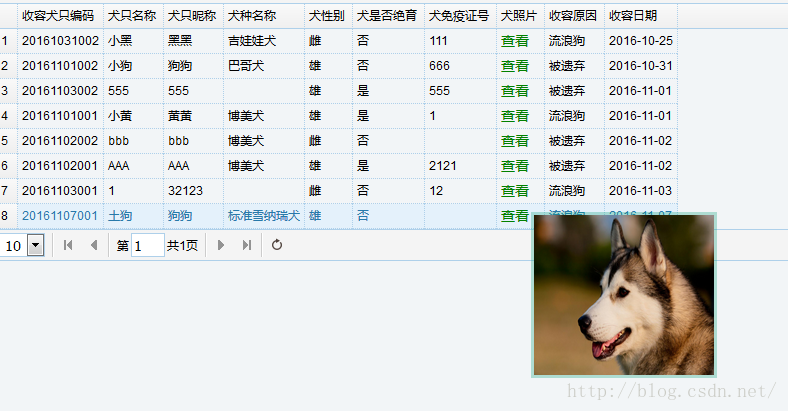788x411 pixels.
Task: View photo for dog AAA
Action: click(515, 166)
